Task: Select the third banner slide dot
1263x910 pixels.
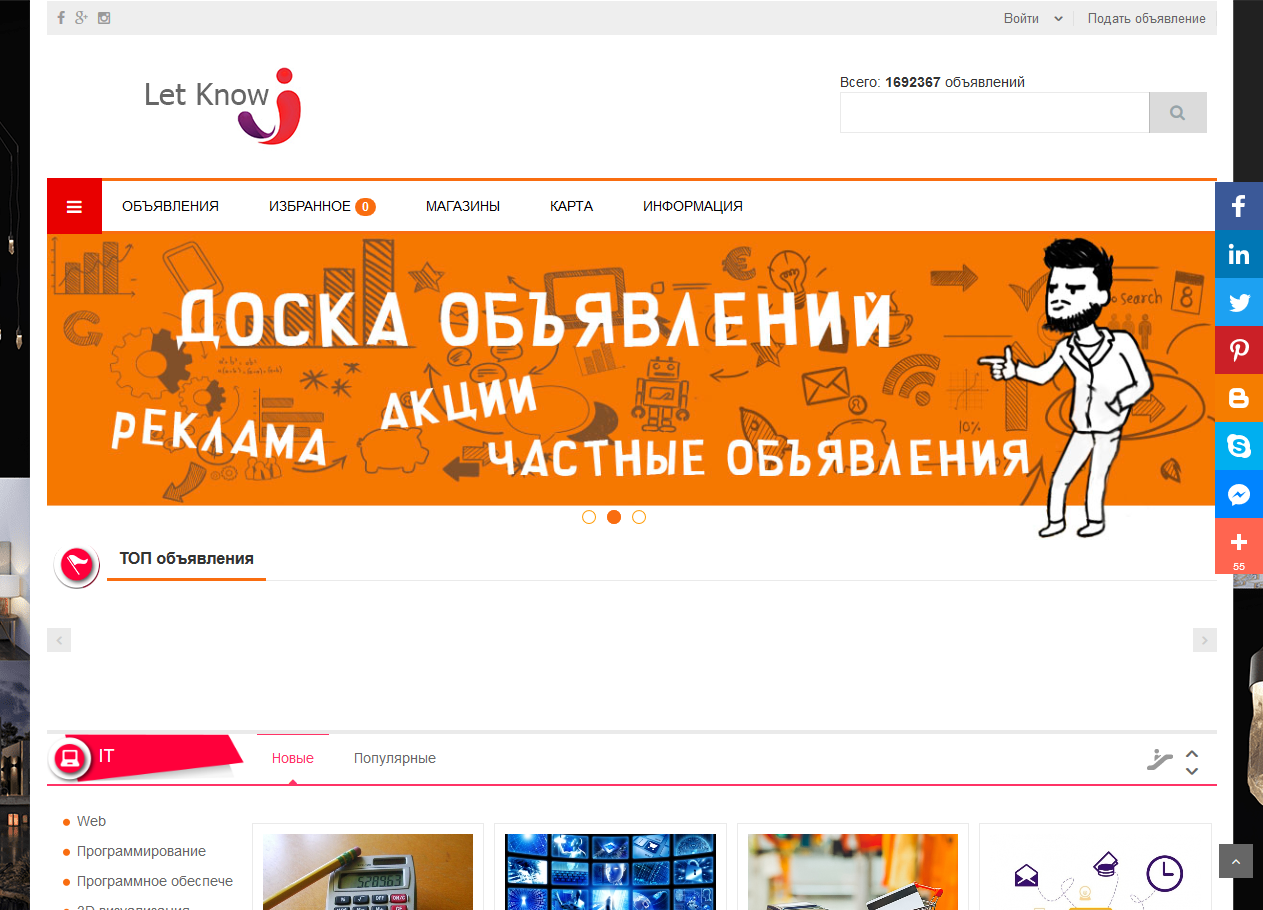Action: 639,517
